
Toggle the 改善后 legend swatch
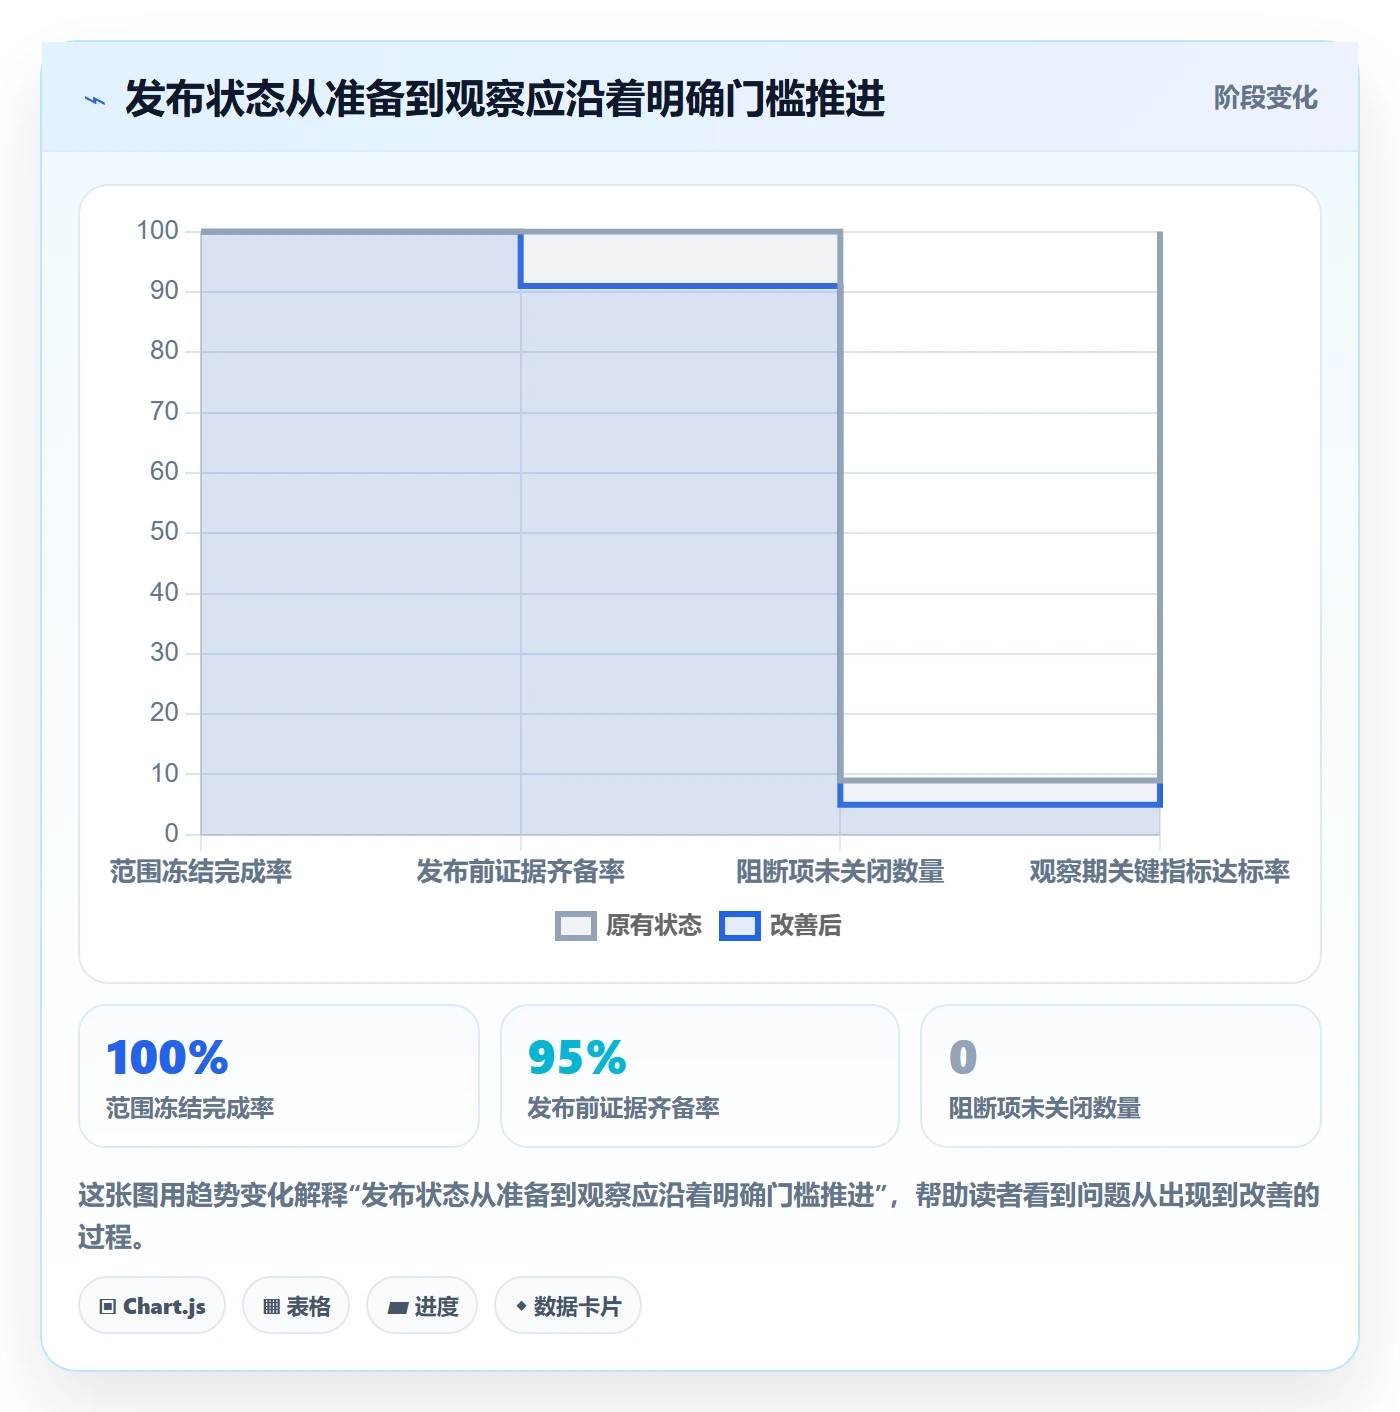coord(740,926)
